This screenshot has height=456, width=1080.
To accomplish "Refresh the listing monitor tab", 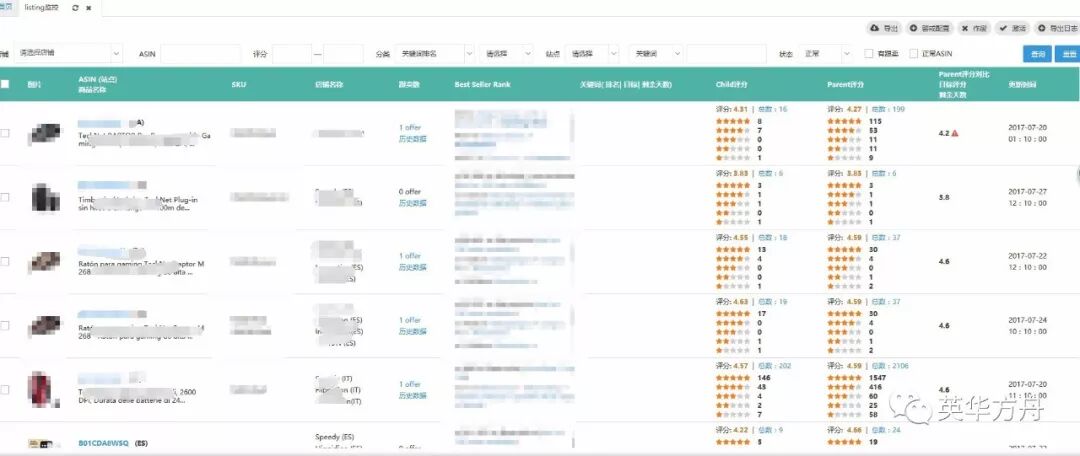I will [75, 8].
